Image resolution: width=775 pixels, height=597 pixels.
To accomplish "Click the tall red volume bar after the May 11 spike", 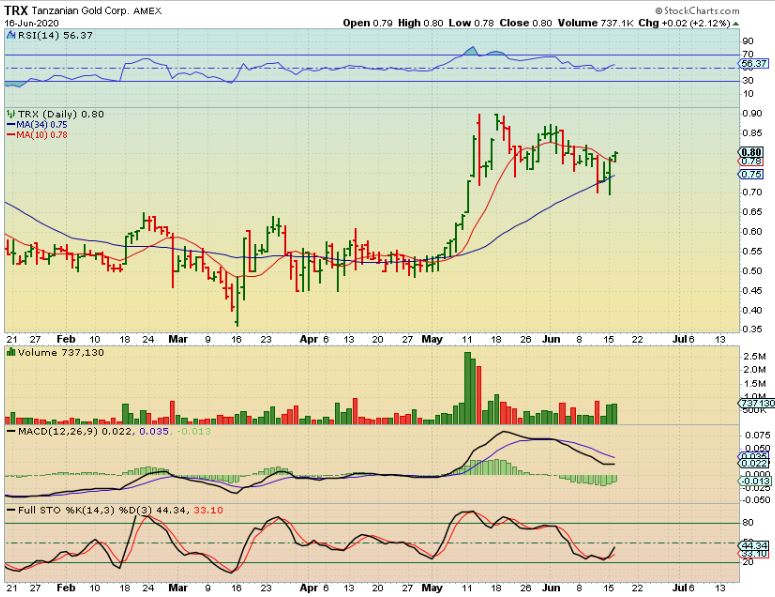I will pyautogui.click(x=478, y=395).
